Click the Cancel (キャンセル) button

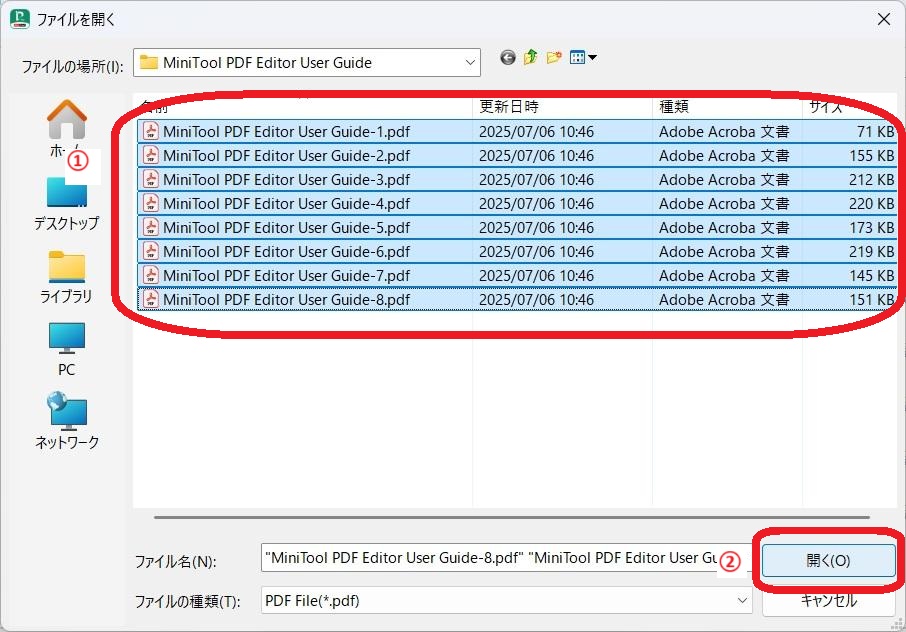pos(829,601)
